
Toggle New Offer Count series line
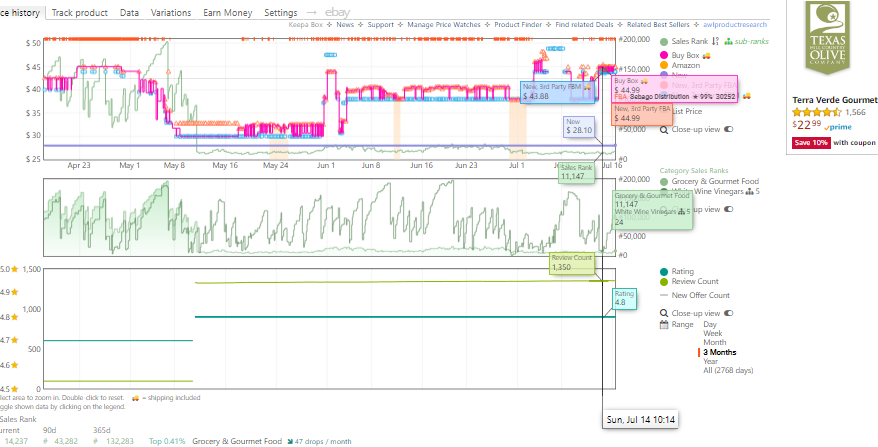point(664,295)
